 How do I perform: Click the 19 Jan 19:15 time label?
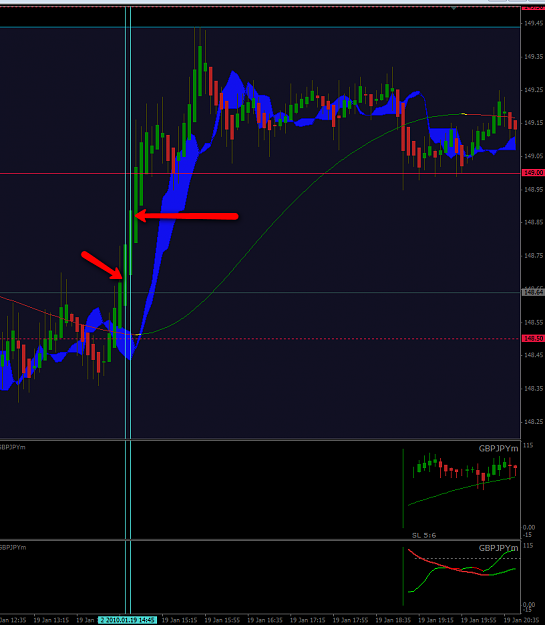click(436, 621)
